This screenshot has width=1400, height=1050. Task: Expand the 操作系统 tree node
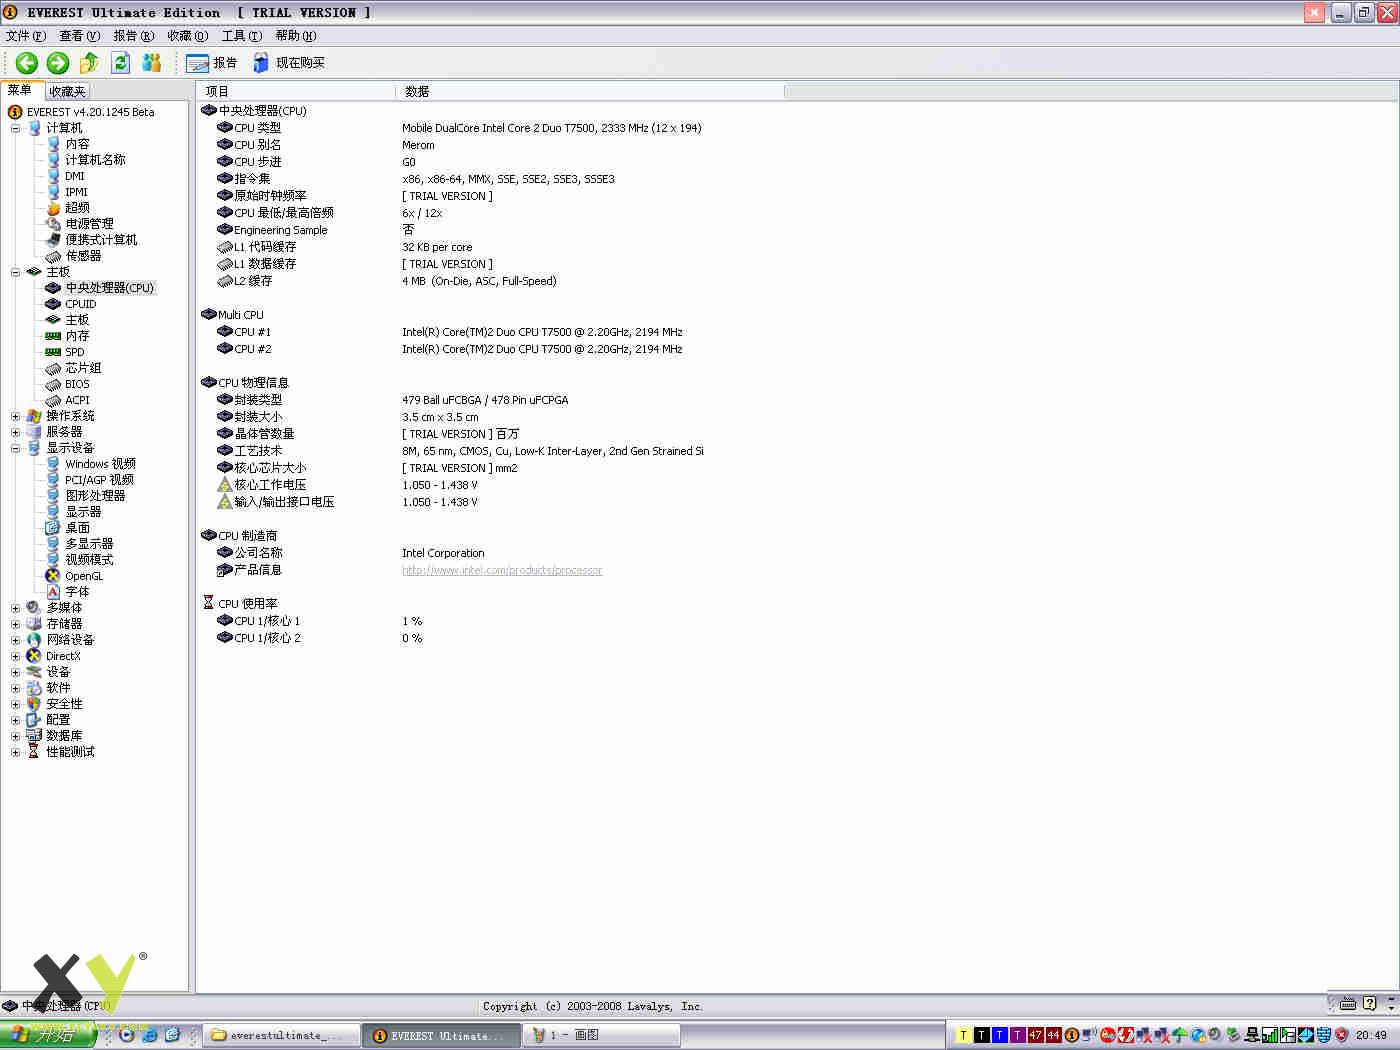pyautogui.click(x=15, y=416)
